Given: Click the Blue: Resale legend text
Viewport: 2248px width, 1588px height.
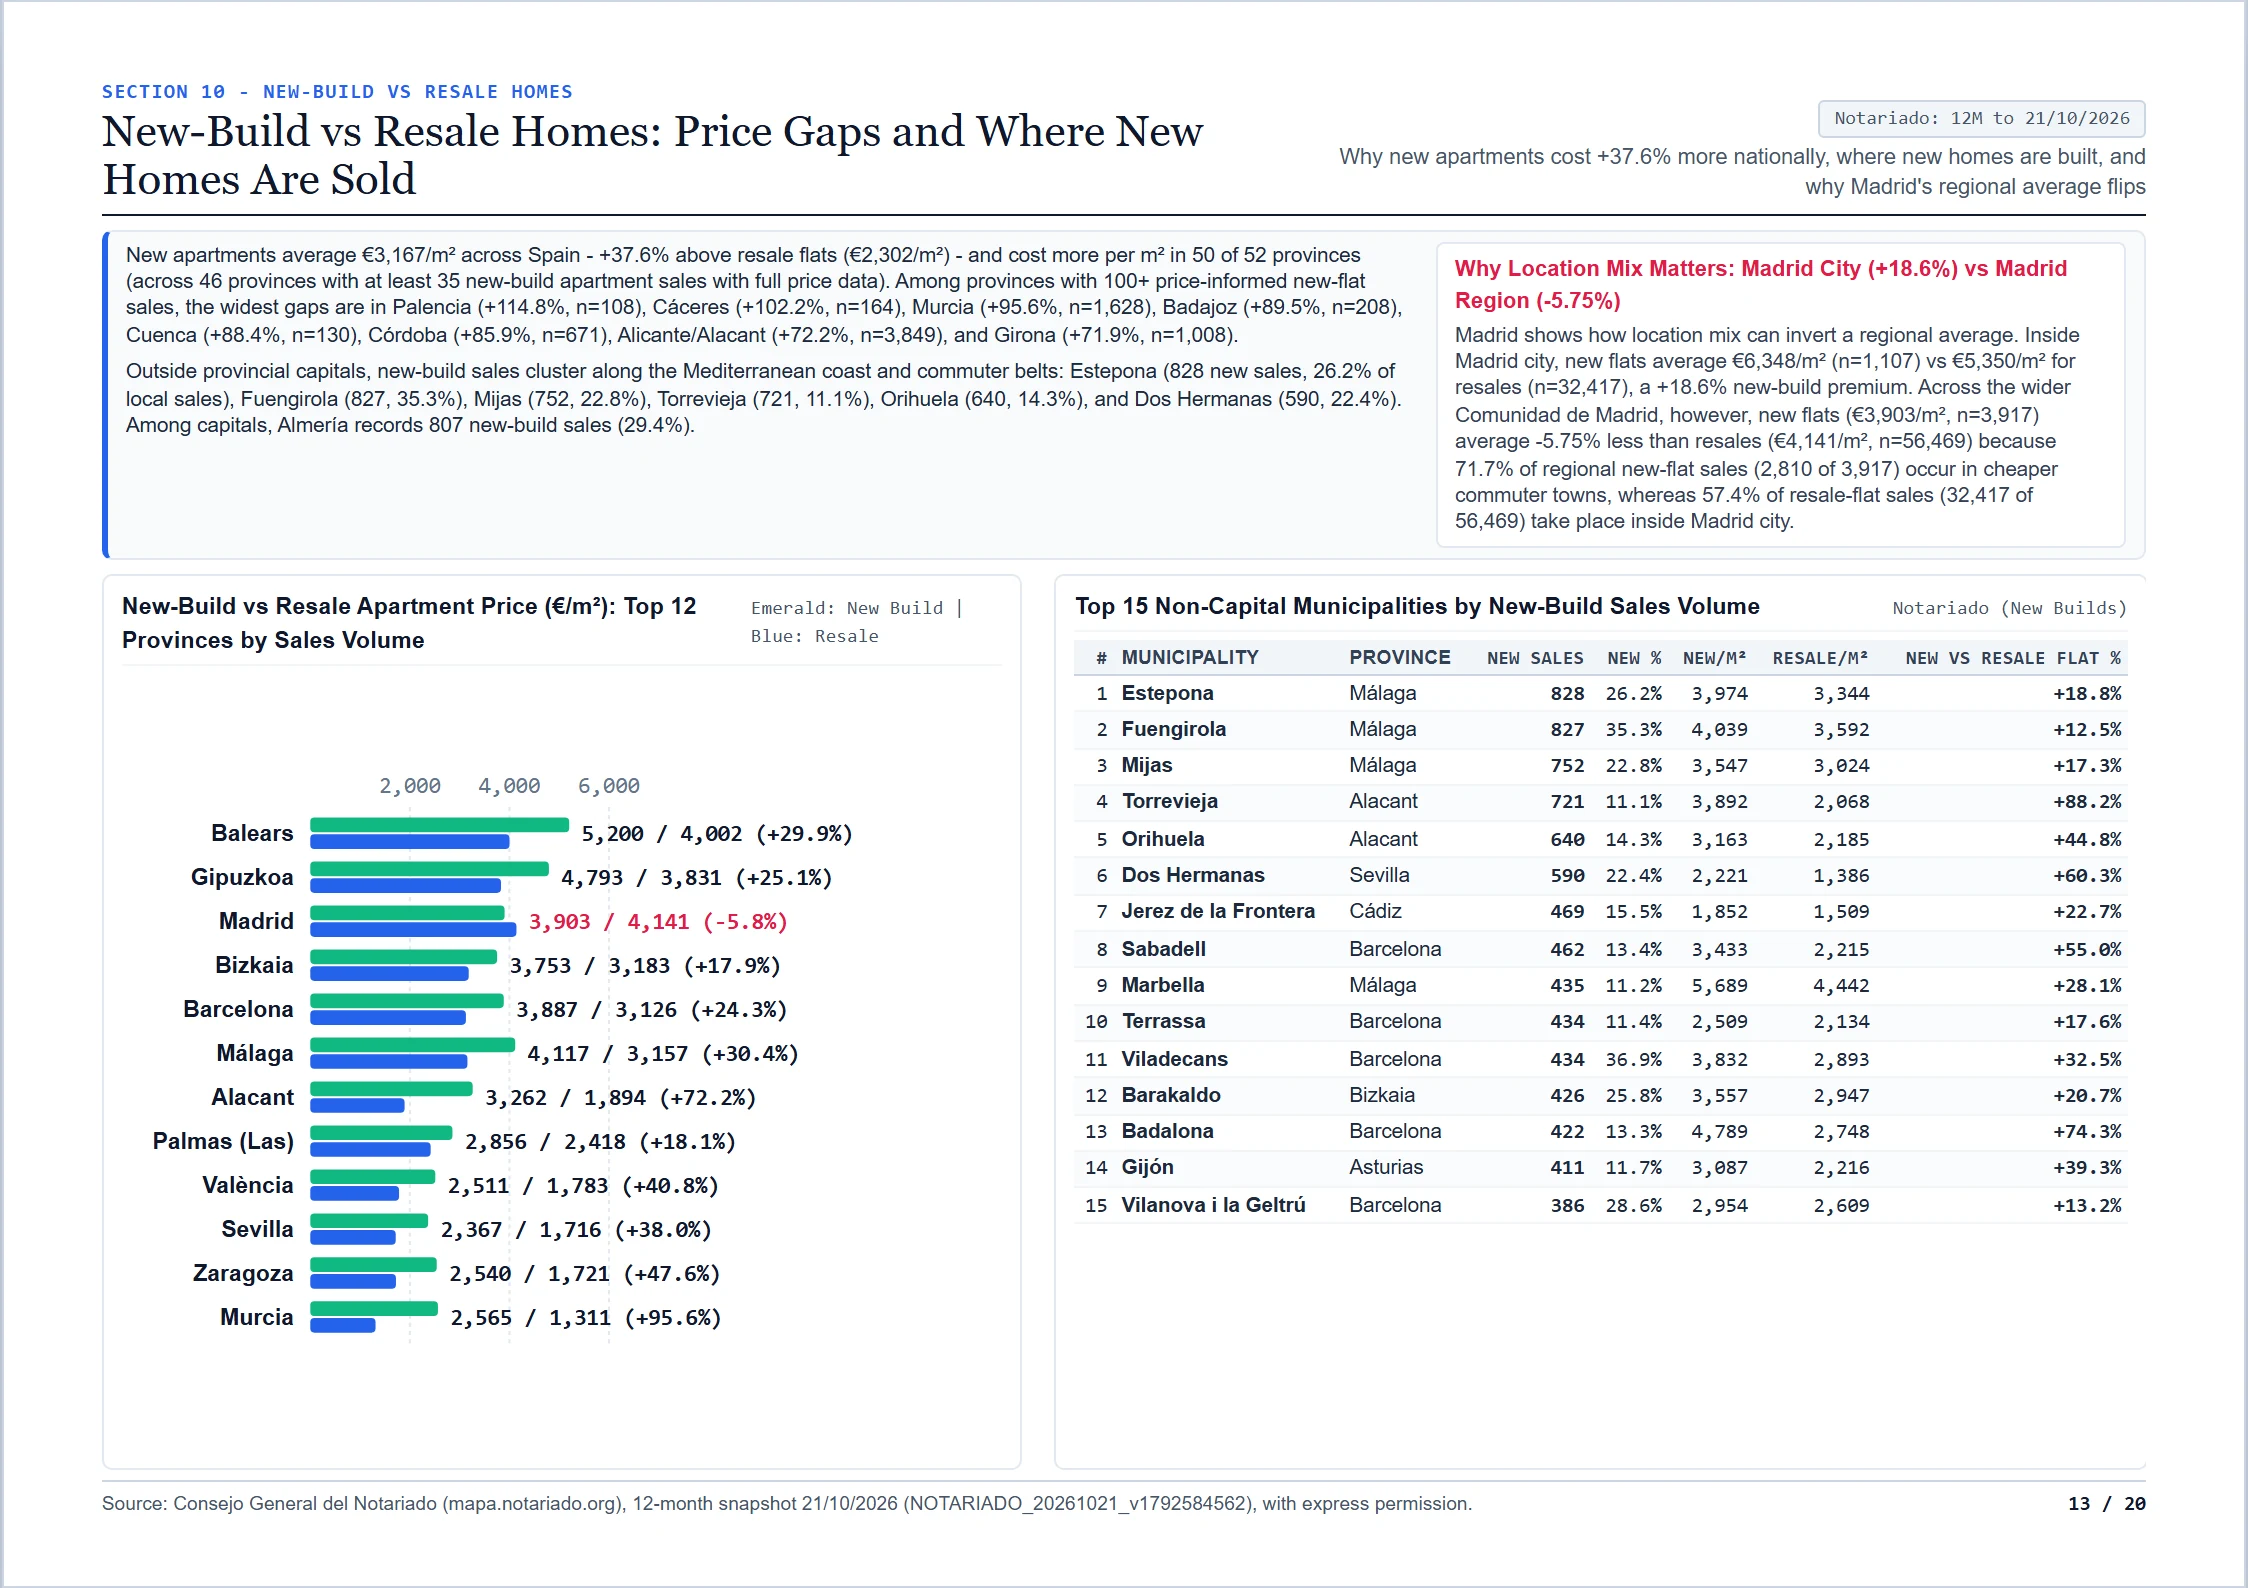Looking at the screenshot, I should pos(815,636).
